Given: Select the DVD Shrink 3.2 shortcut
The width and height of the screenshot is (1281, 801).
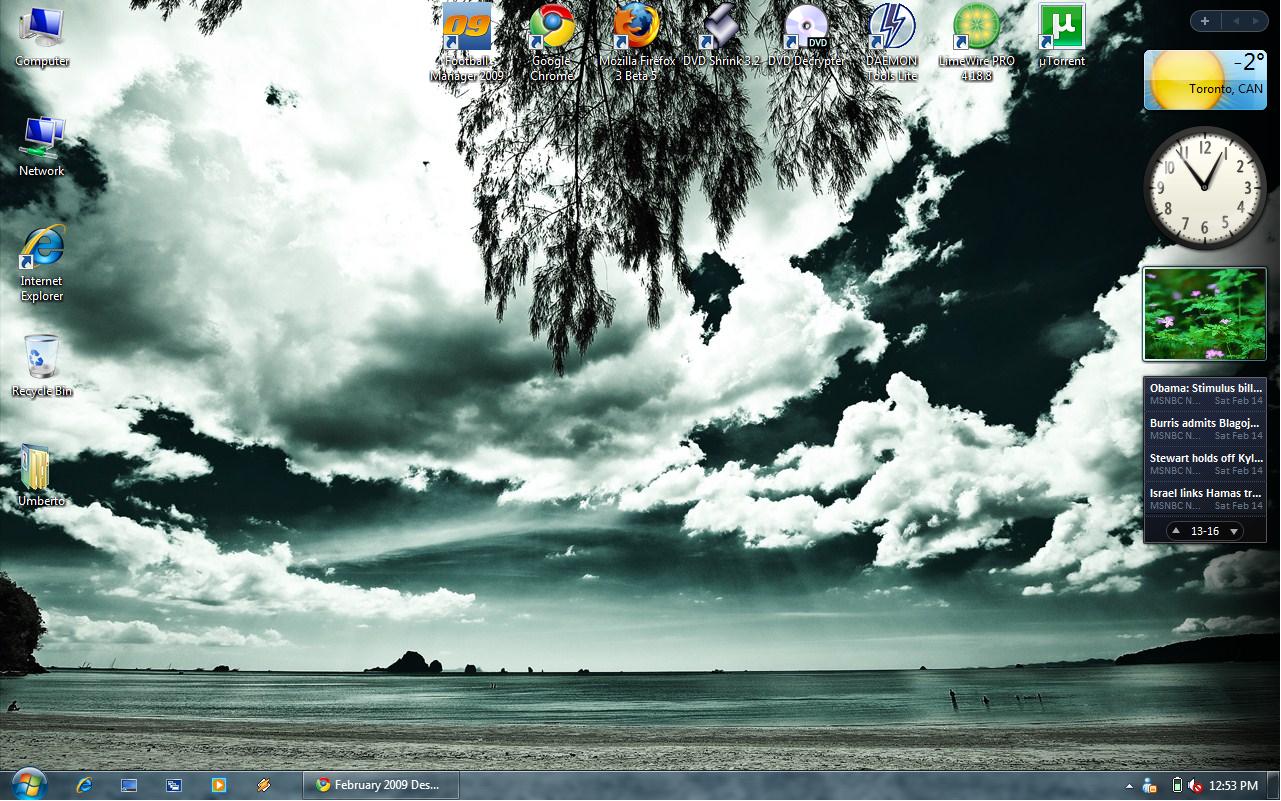Looking at the screenshot, I should 721,29.
